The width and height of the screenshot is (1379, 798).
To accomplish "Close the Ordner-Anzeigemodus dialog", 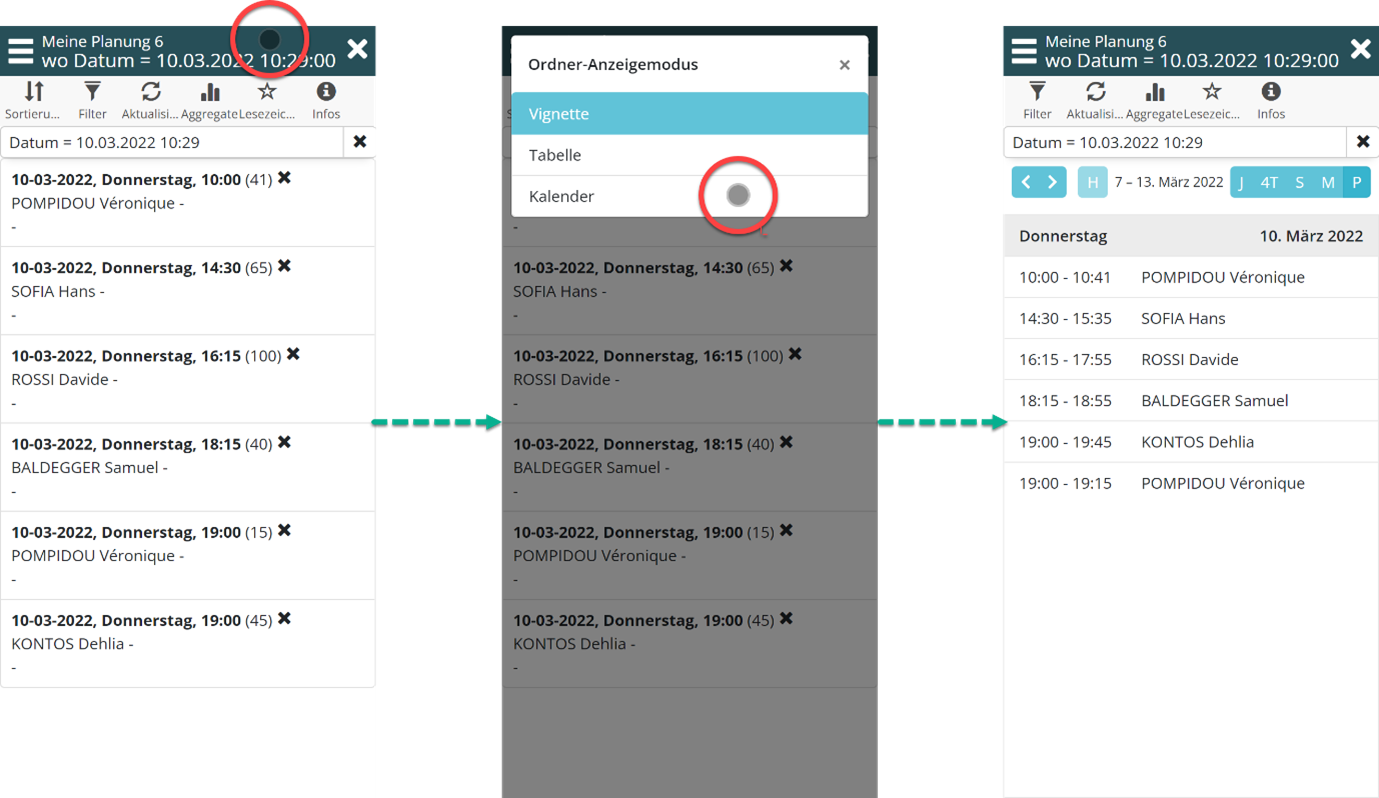I will click(x=844, y=65).
